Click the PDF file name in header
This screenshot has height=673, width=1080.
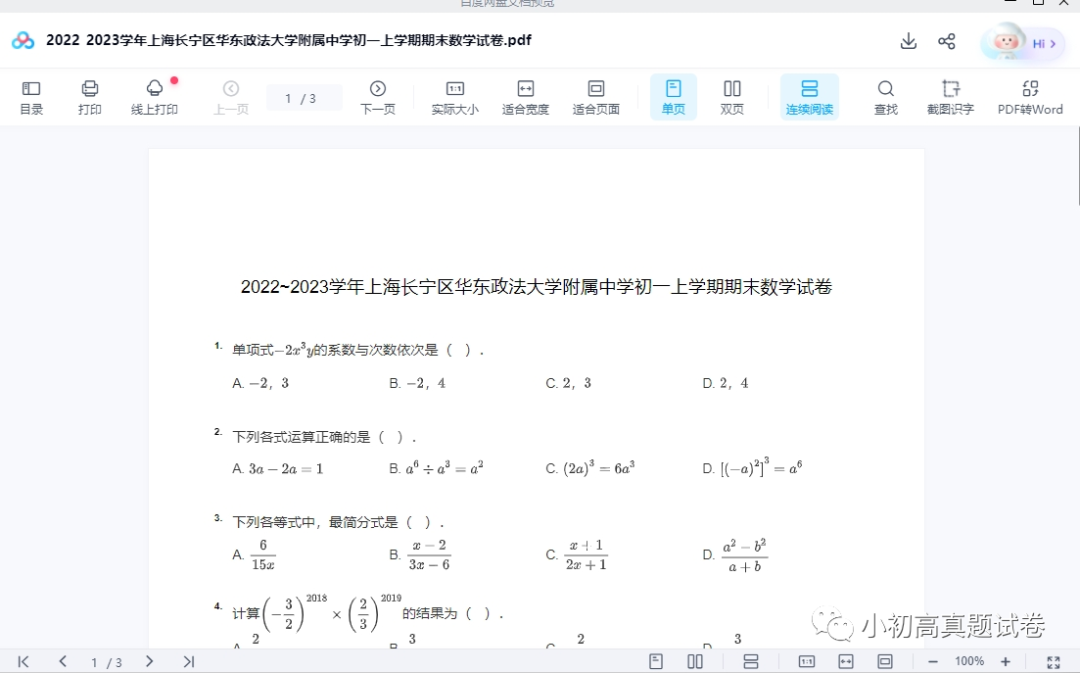tap(289, 41)
